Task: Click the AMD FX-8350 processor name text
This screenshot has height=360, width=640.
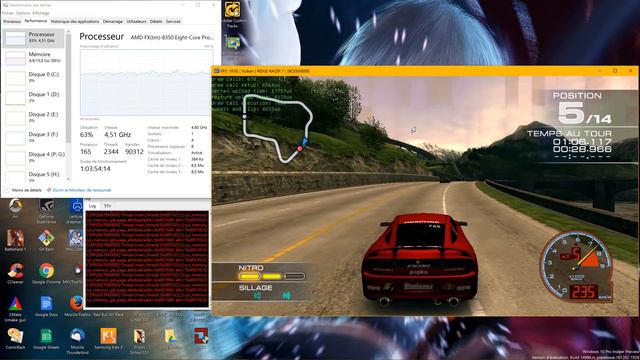Action: [x=172, y=37]
